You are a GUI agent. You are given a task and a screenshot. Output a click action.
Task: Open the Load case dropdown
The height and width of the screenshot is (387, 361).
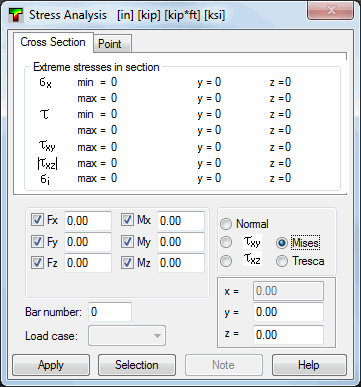click(127, 336)
